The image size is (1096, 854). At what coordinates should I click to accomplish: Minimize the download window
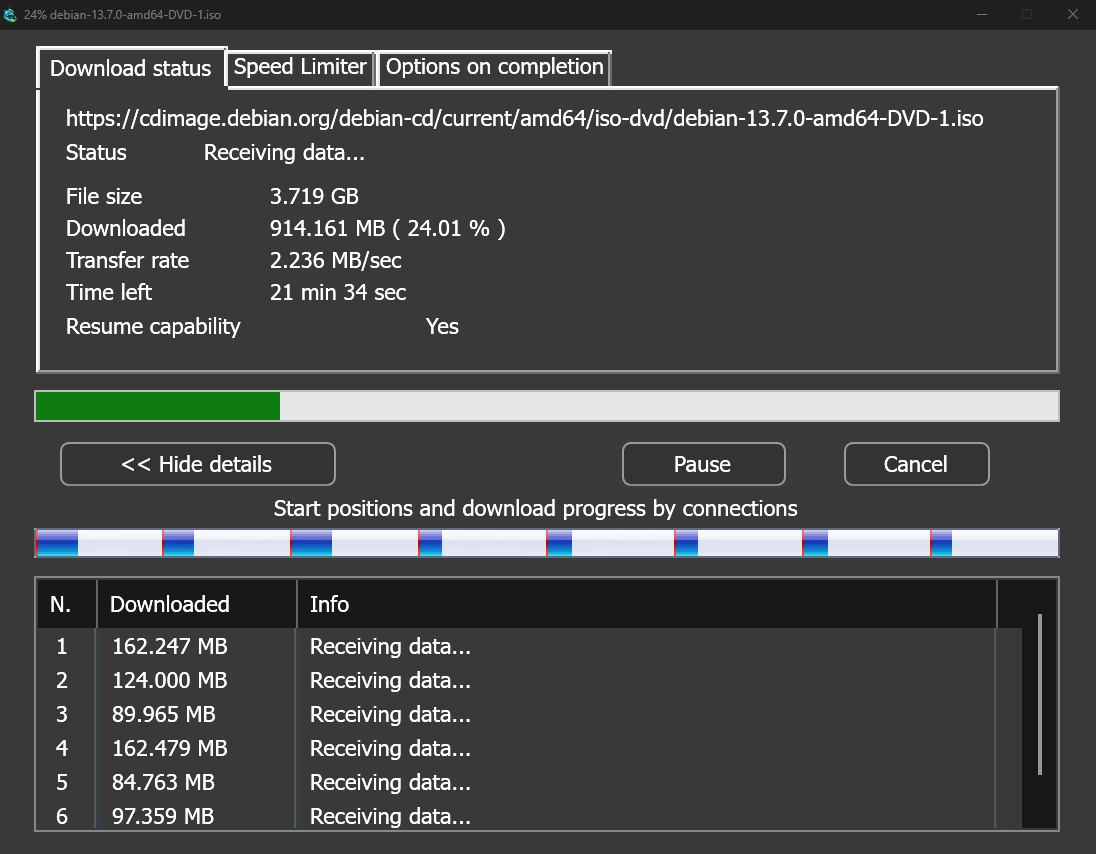click(981, 14)
